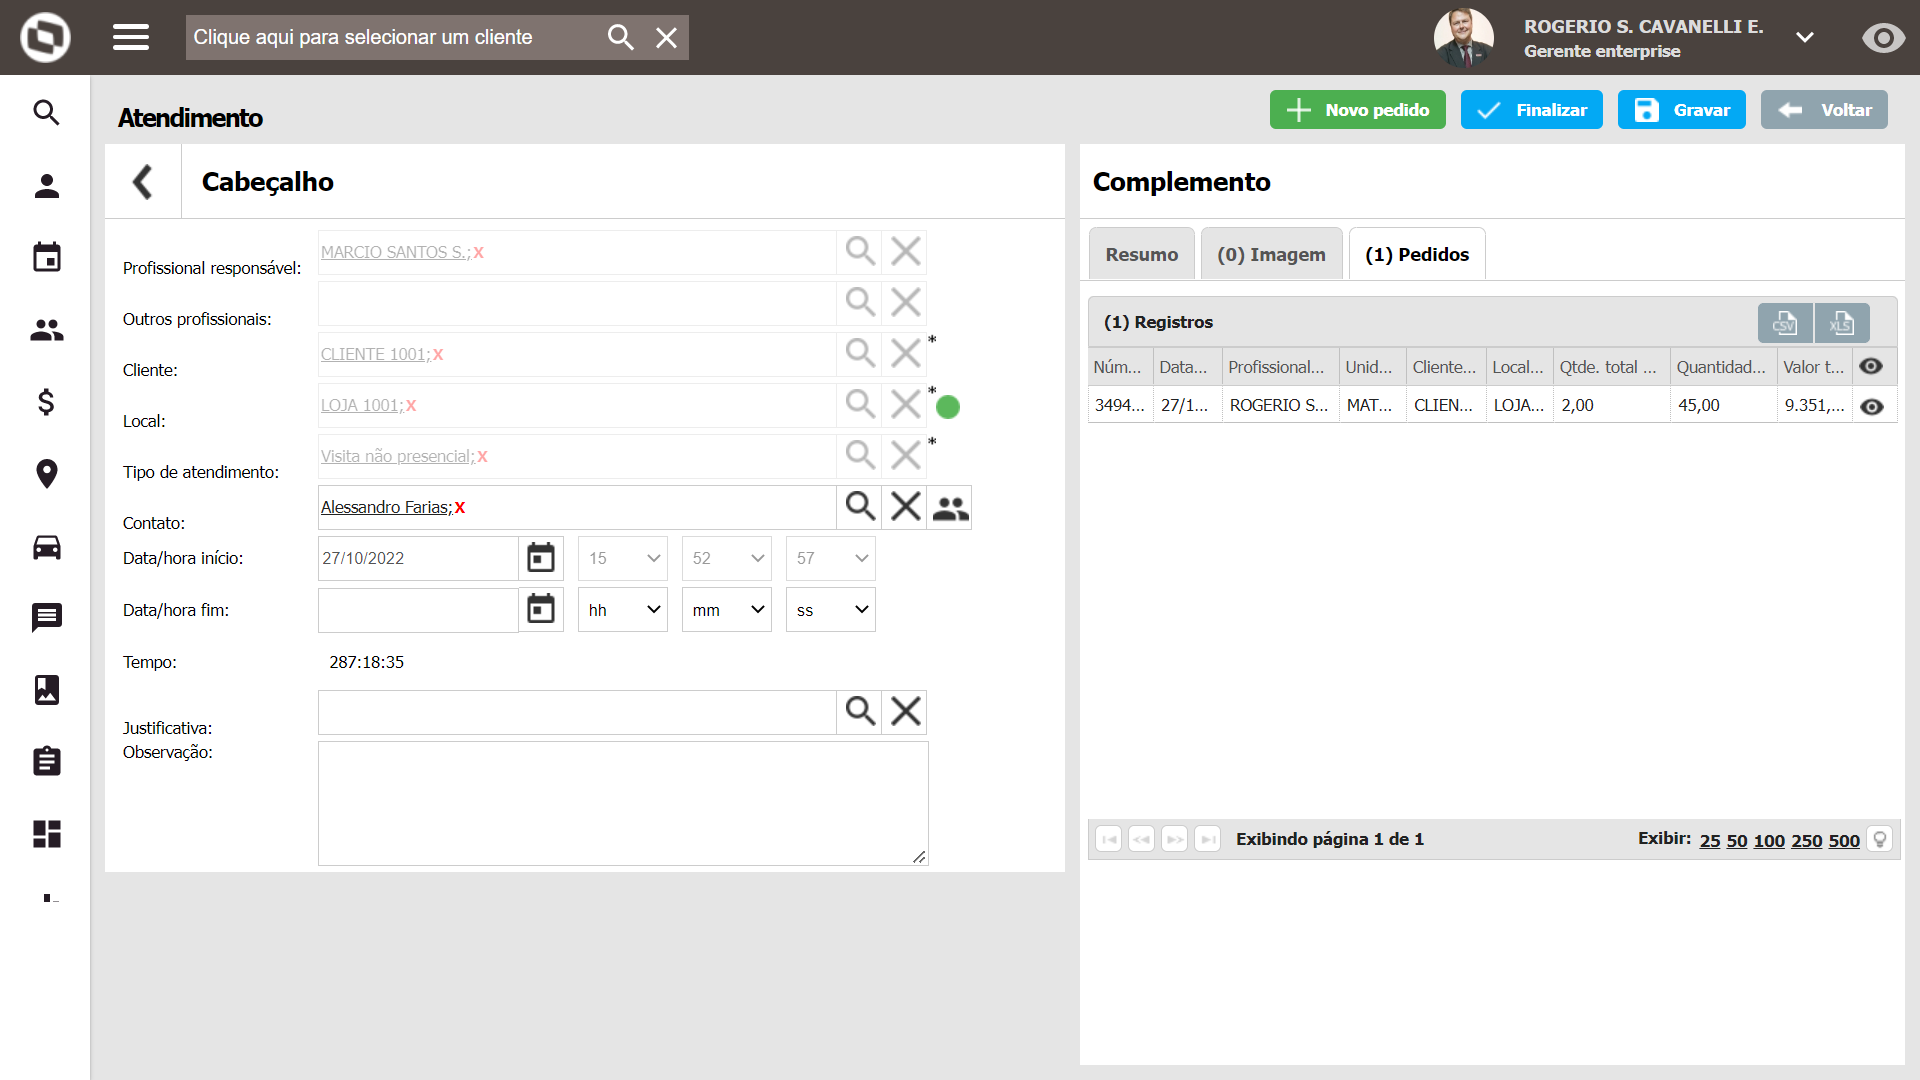Click the car icon in sidebar
This screenshot has width=1920, height=1080.
coord(47,547)
